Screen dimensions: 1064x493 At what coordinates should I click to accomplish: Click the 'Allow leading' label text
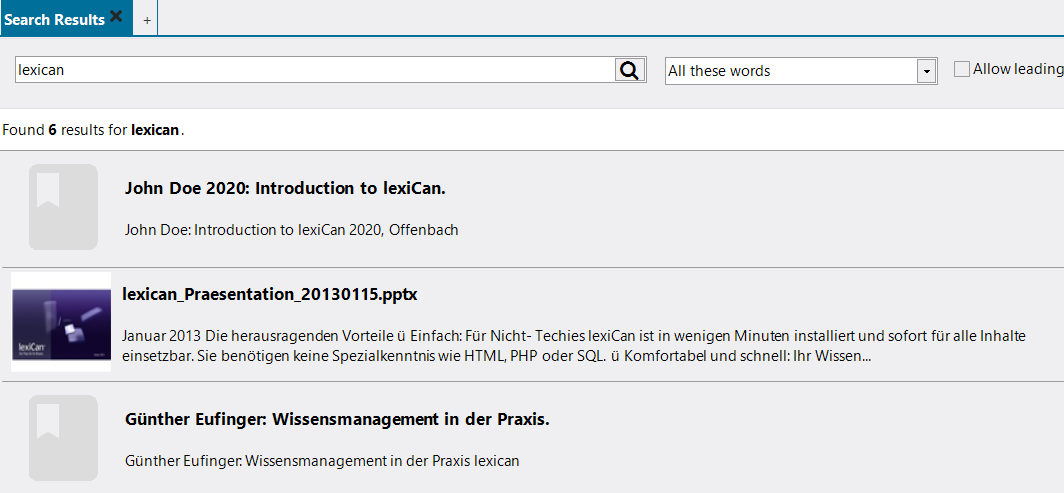pos(1017,69)
